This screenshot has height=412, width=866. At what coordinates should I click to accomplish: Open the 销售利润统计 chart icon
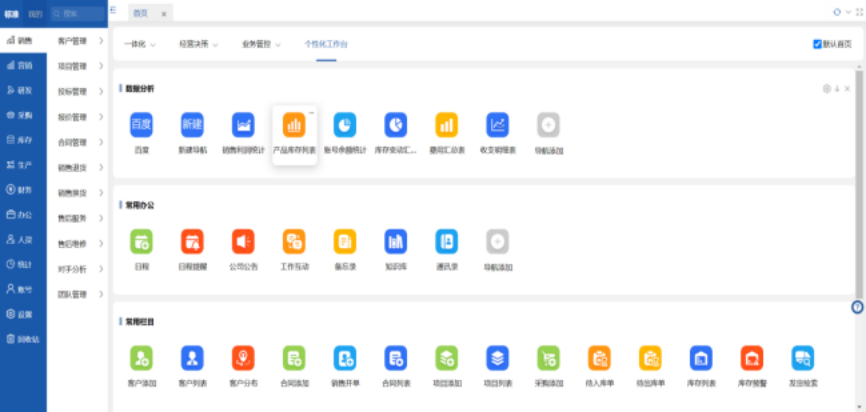(243, 125)
